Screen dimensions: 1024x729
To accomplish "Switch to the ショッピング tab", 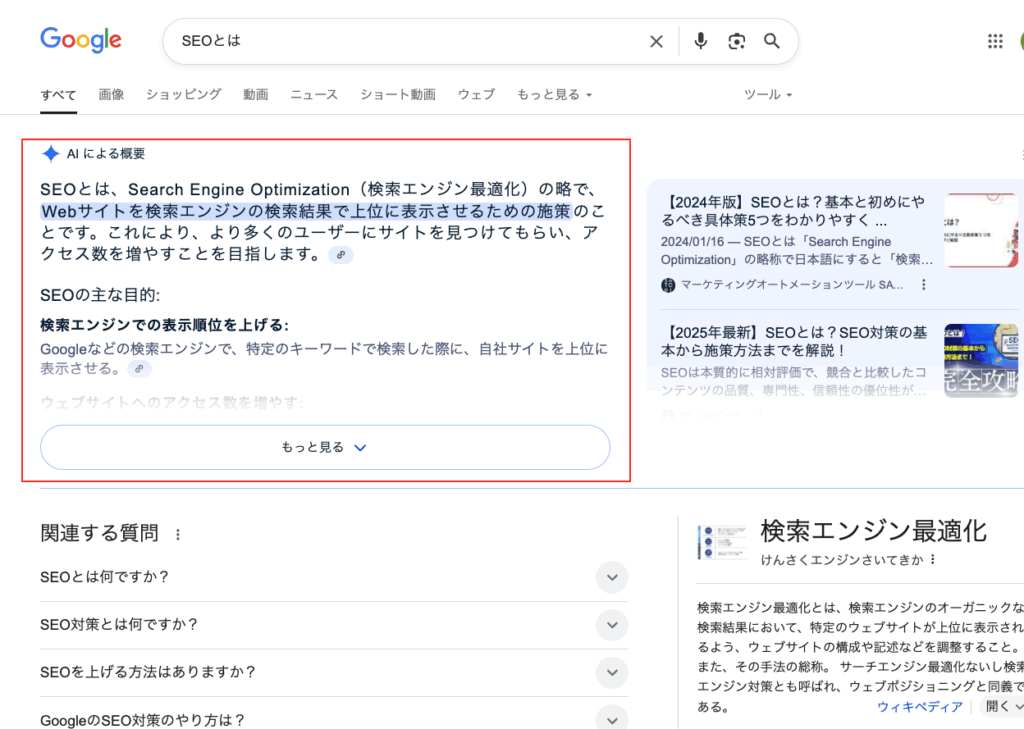I will click(x=184, y=94).
